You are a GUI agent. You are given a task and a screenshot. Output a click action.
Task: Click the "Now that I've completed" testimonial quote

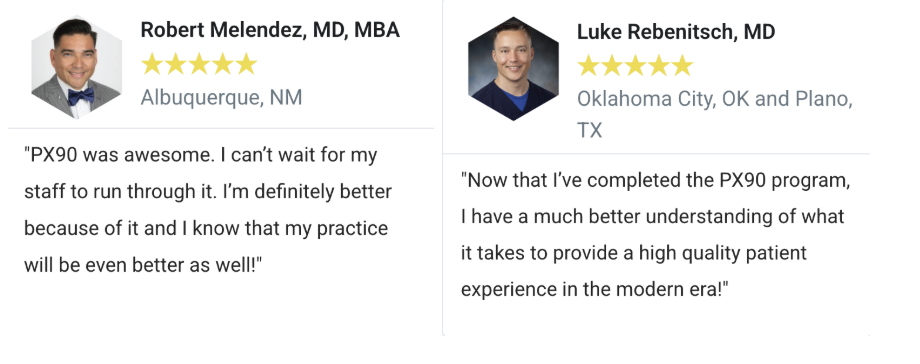pyautogui.click(x=655, y=235)
